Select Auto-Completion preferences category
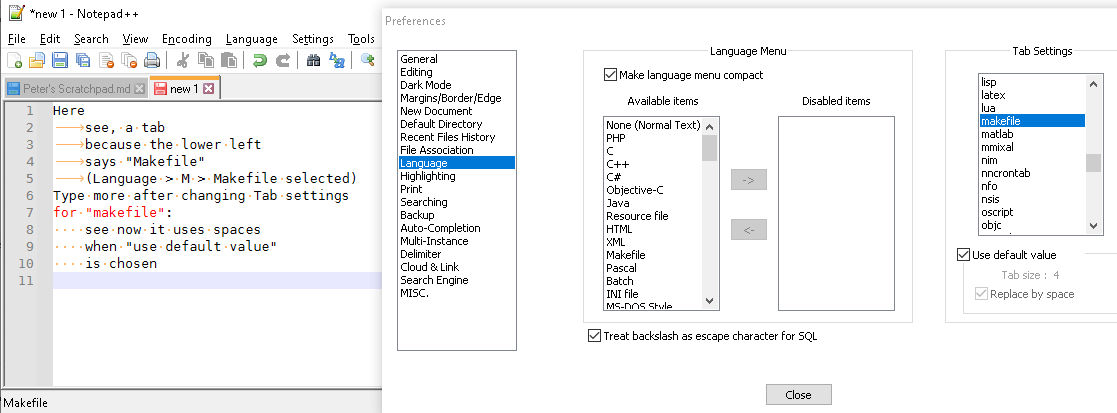Screen dimensions: 1117x413 440,228
